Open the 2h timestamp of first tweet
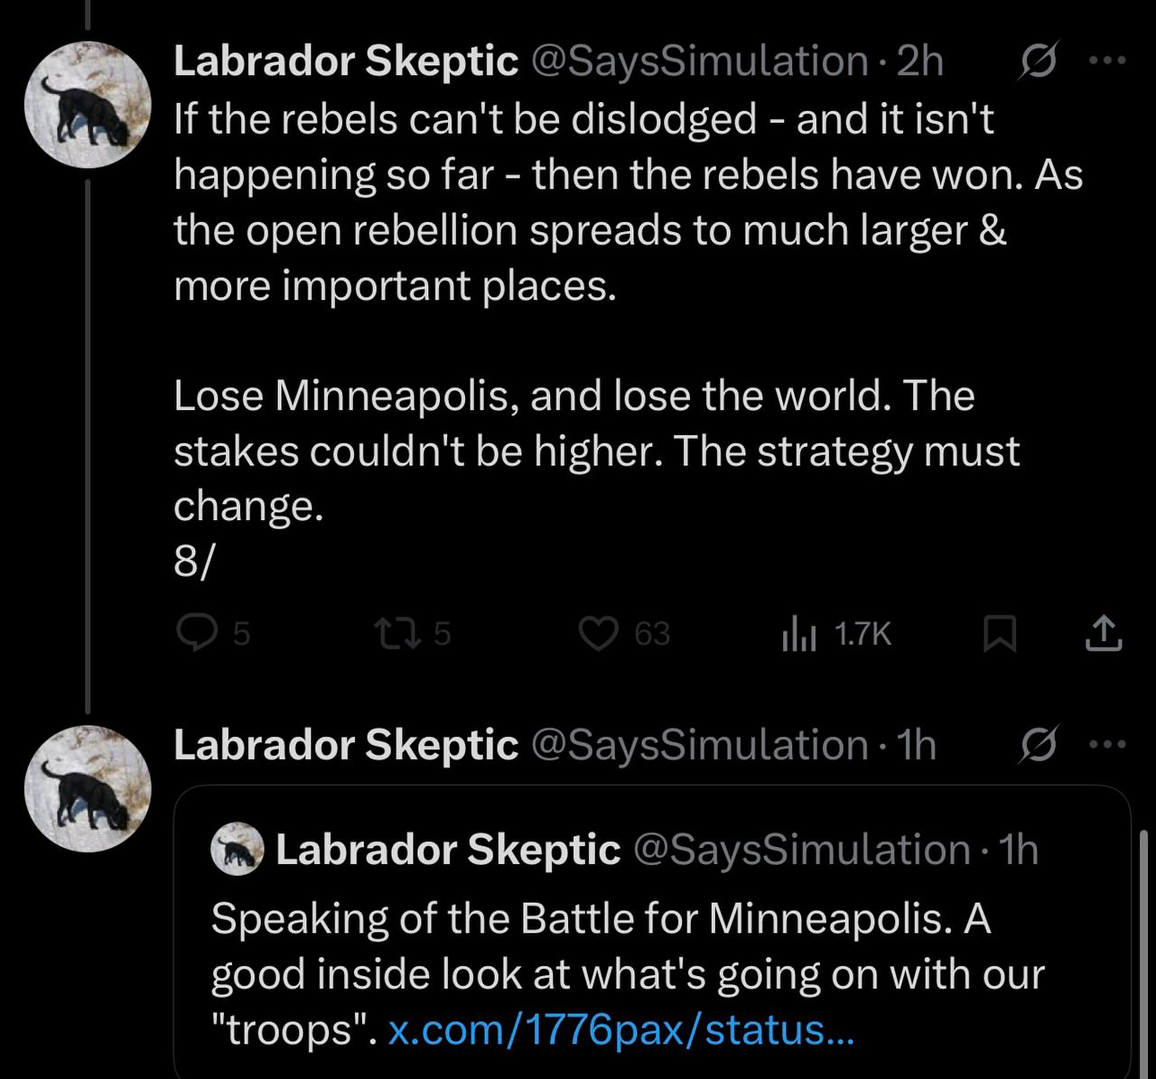The width and height of the screenshot is (1156, 1079). click(920, 62)
